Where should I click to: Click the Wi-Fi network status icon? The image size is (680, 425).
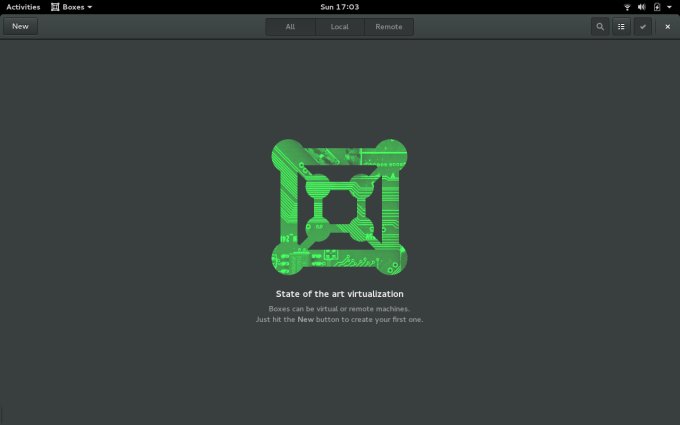point(627,7)
